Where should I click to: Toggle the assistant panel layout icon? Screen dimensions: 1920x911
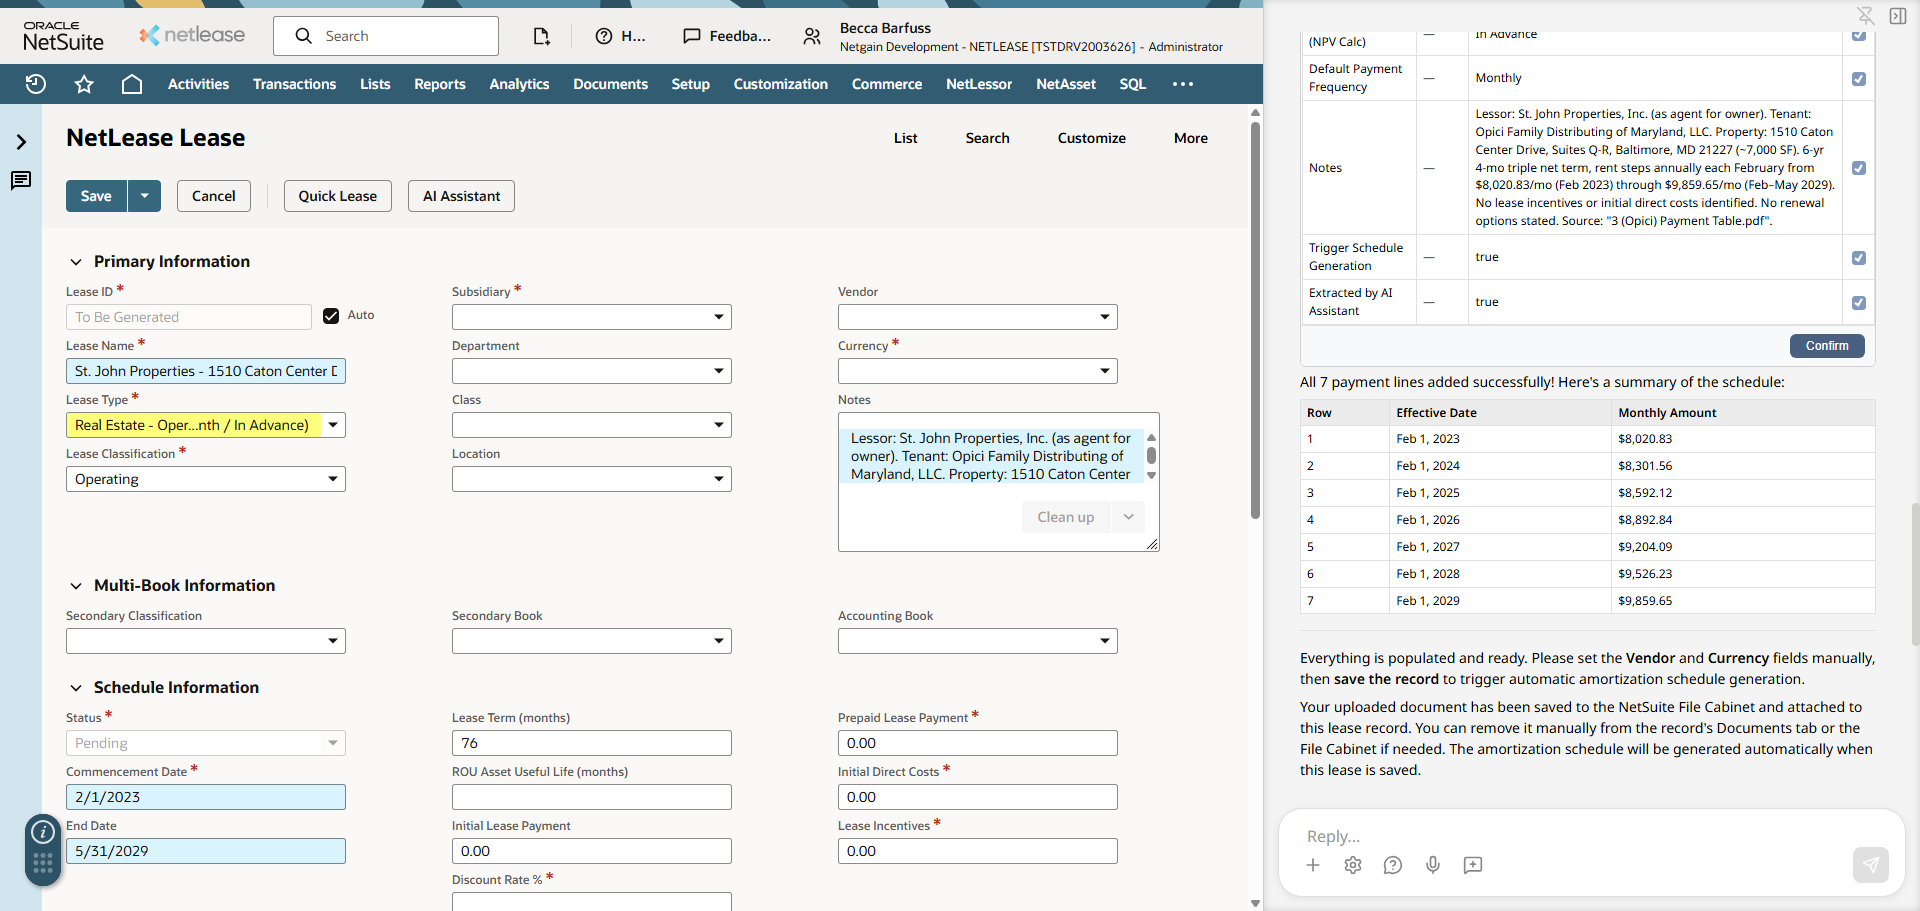1898,15
